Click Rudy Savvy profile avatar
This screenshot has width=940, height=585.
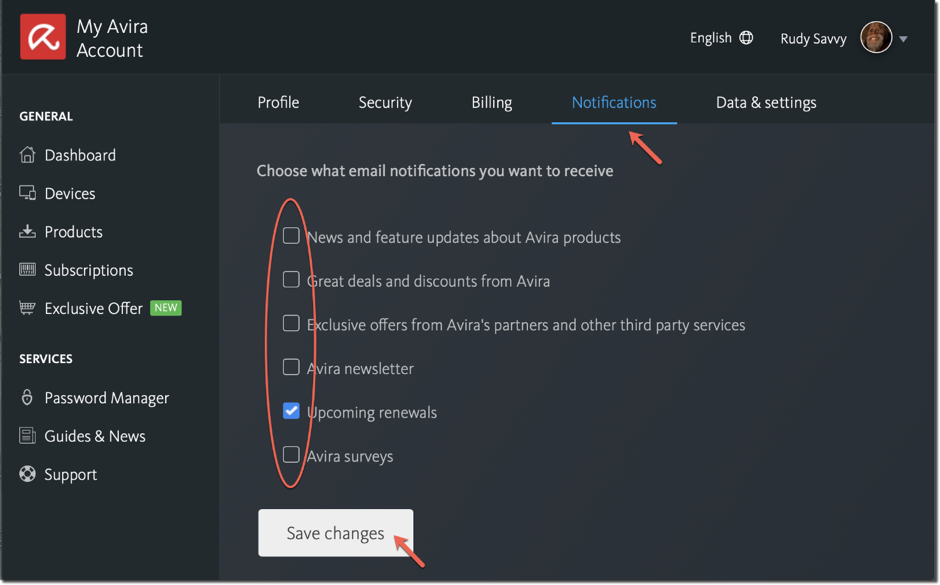click(876, 38)
